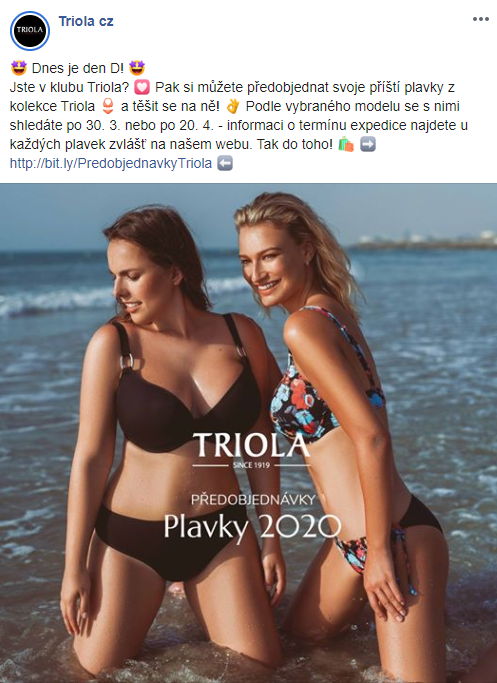This screenshot has height=683, width=497.
Task: Open the Triola profile picture avatar
Action: pos(30,30)
